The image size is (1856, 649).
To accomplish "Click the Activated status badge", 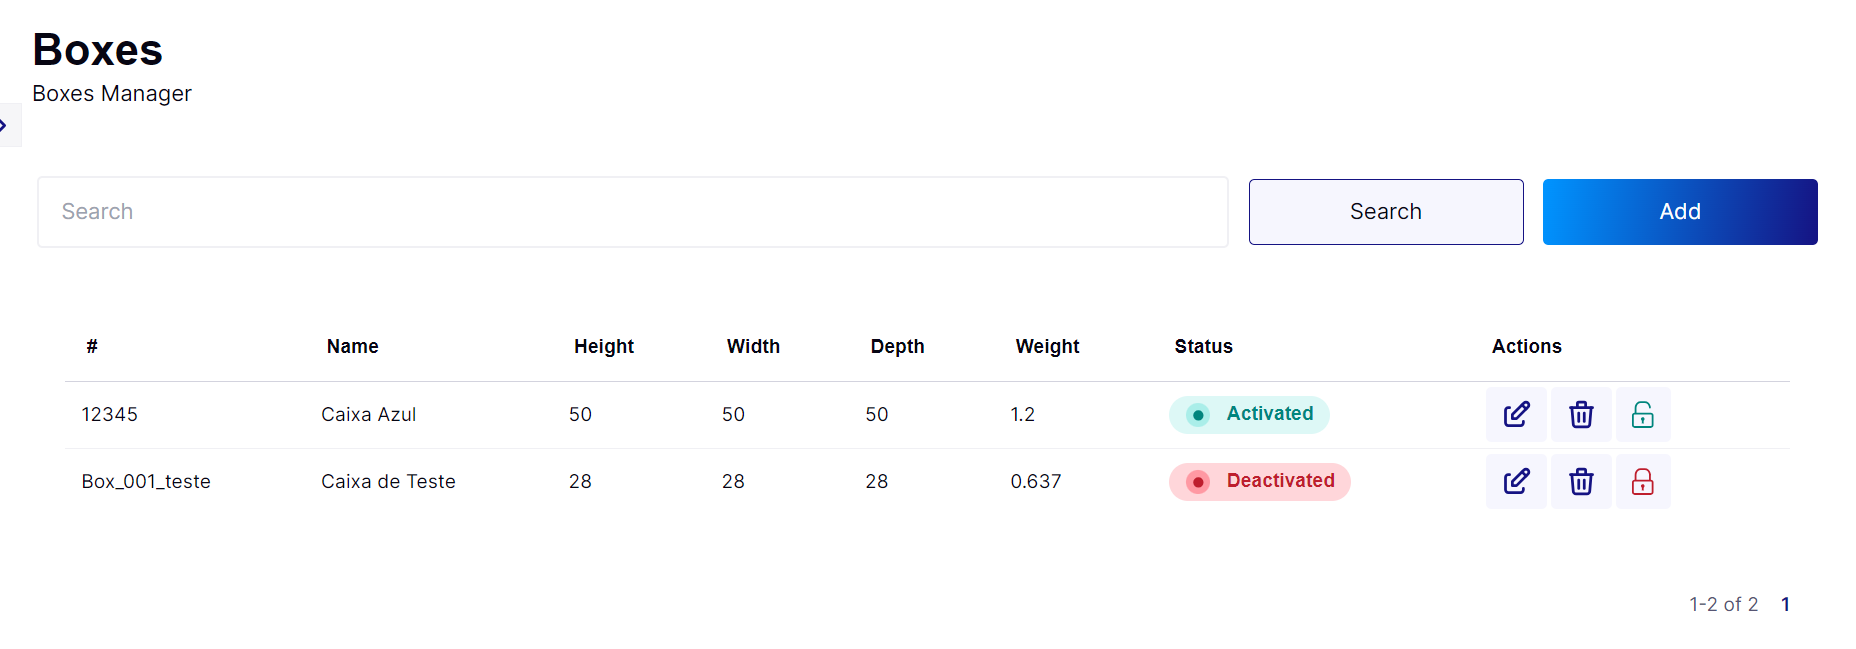I will (1249, 414).
